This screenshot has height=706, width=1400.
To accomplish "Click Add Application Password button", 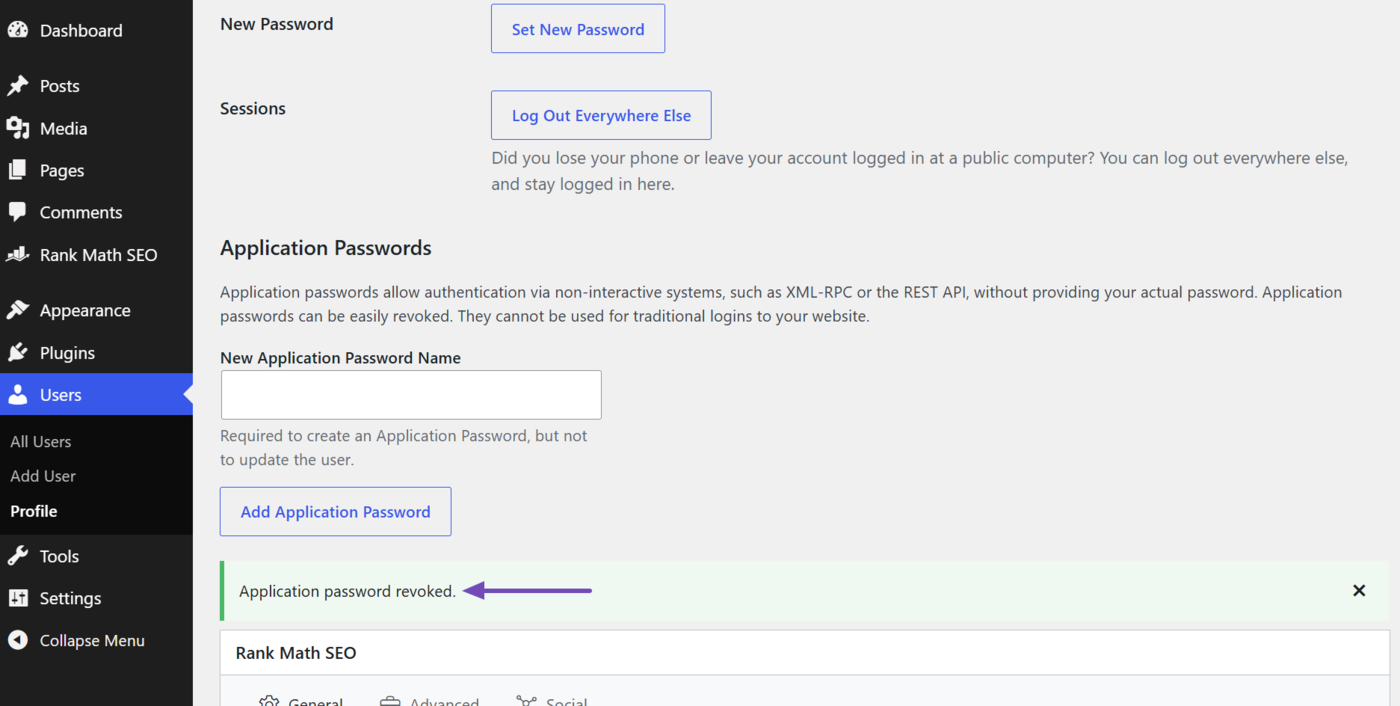I will coord(335,511).
